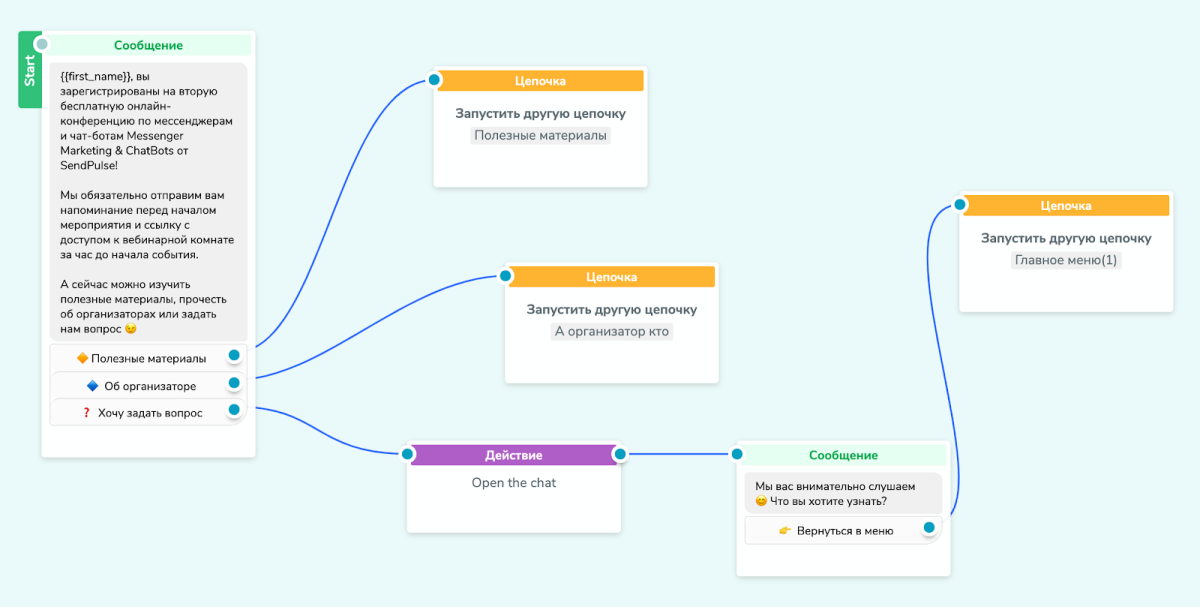Click input connector of А организатор кто chain block
Screen dimensions: 1200x607
pos(506,275)
